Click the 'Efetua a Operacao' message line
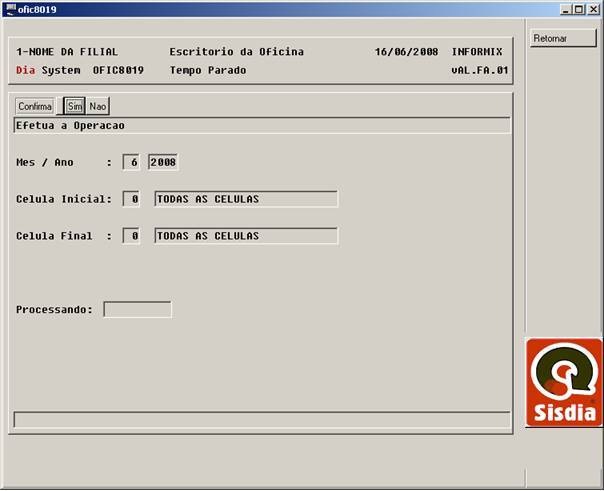 click(x=262, y=126)
